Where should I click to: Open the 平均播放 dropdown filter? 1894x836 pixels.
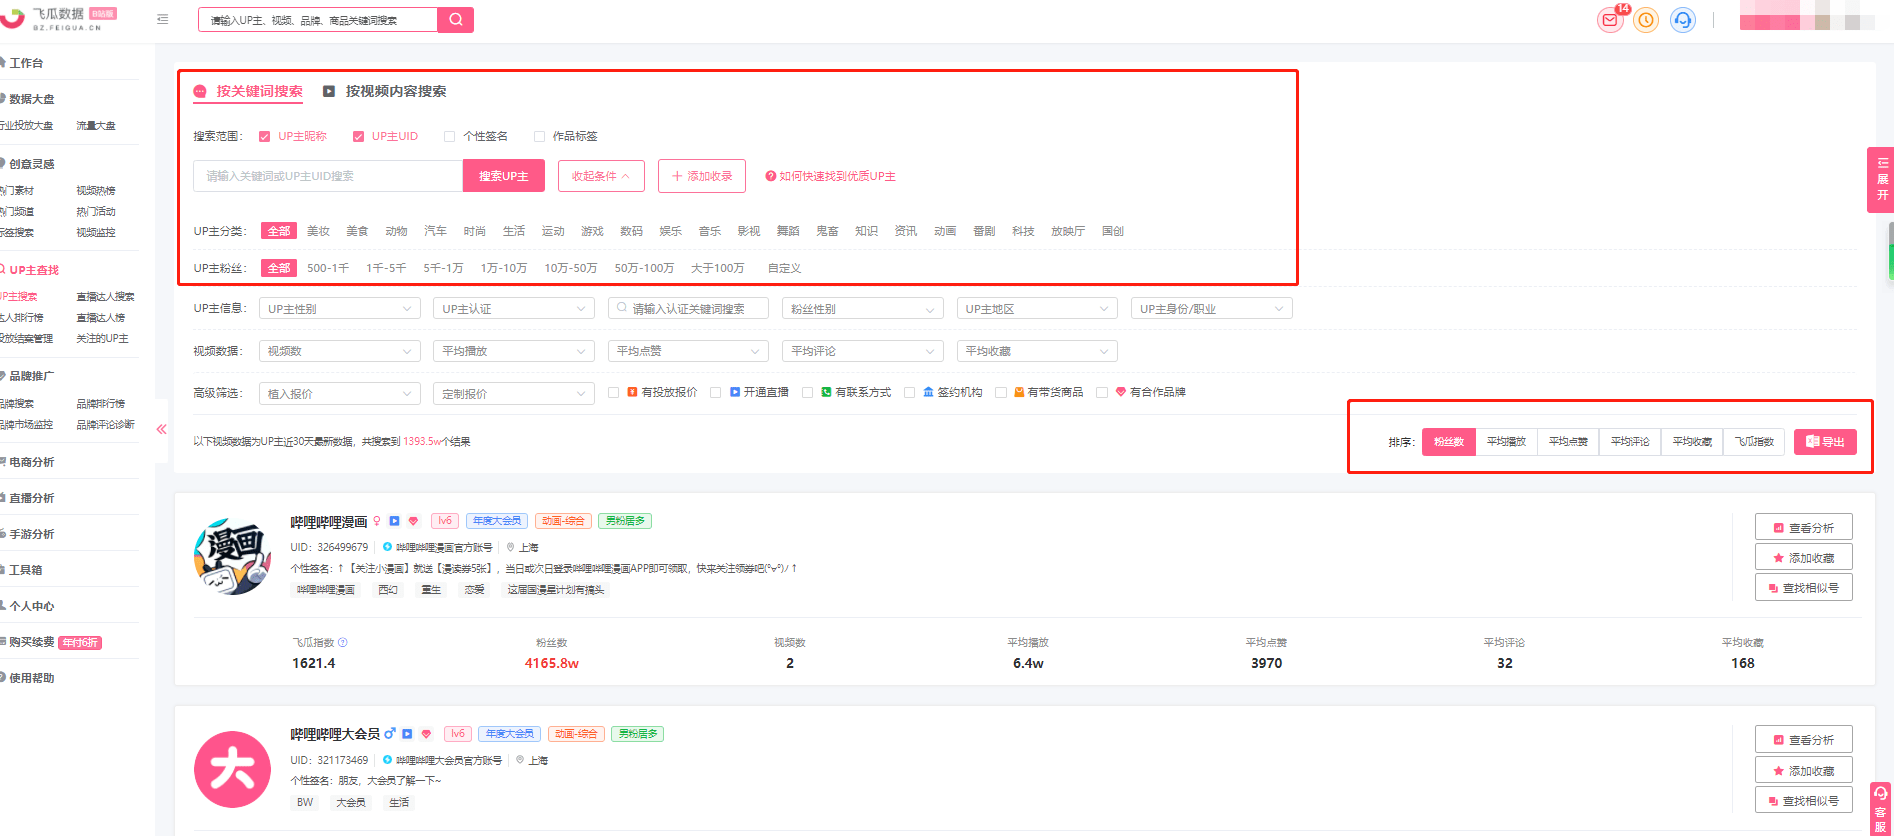[513, 351]
